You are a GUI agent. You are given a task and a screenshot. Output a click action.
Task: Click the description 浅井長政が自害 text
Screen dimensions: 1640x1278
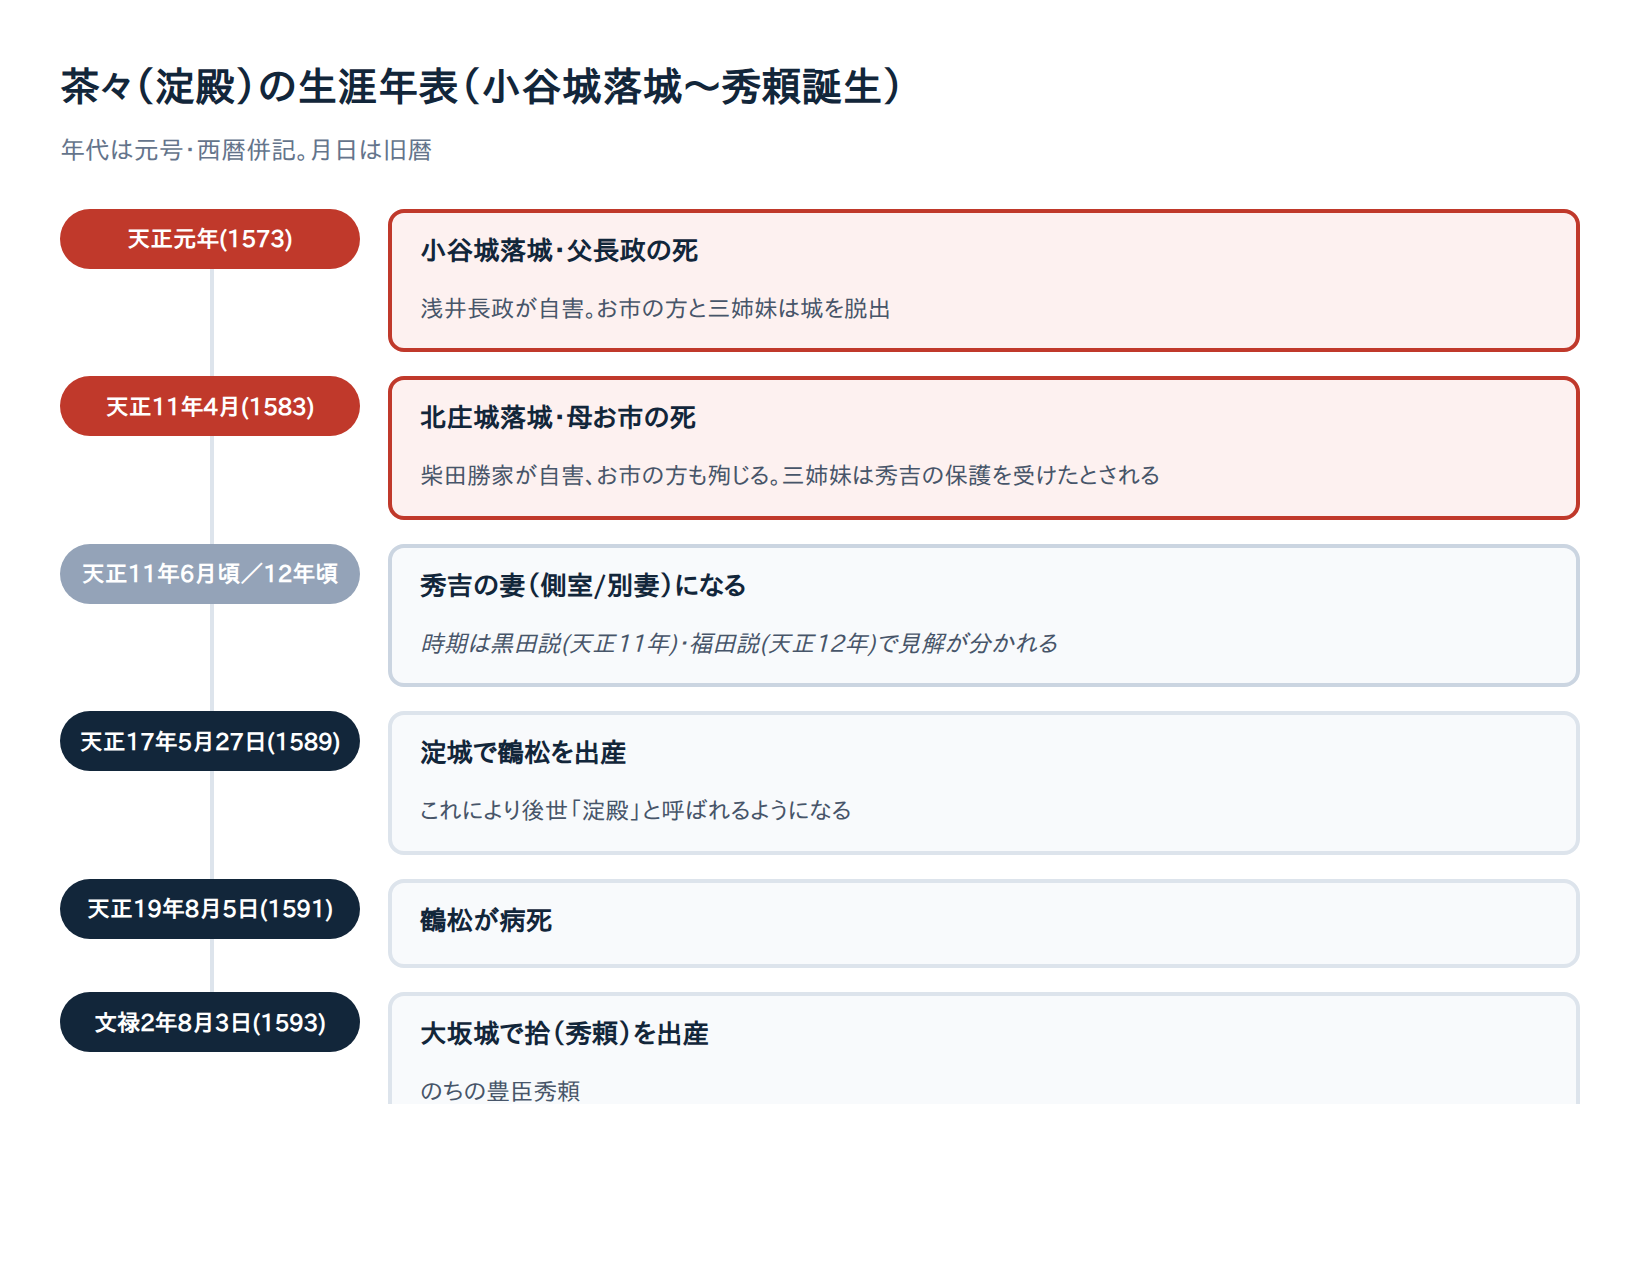[655, 308]
